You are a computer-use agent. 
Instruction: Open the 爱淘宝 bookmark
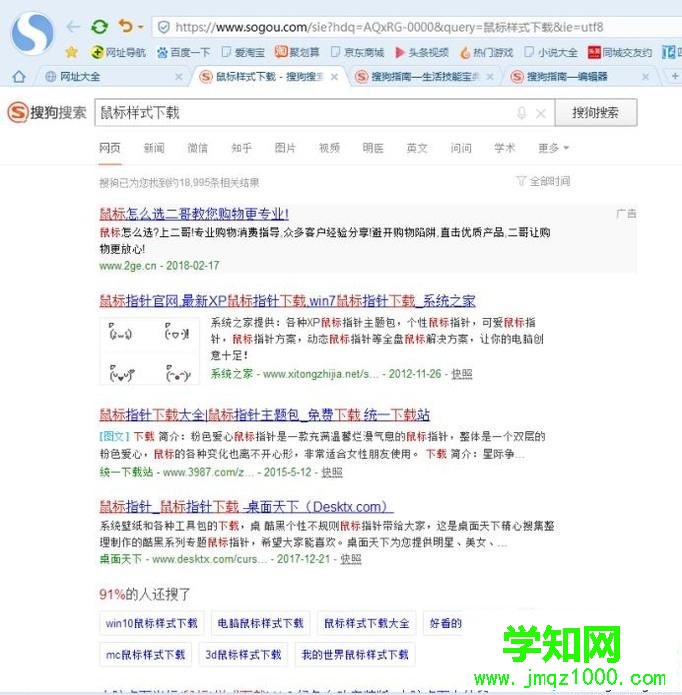pos(243,52)
